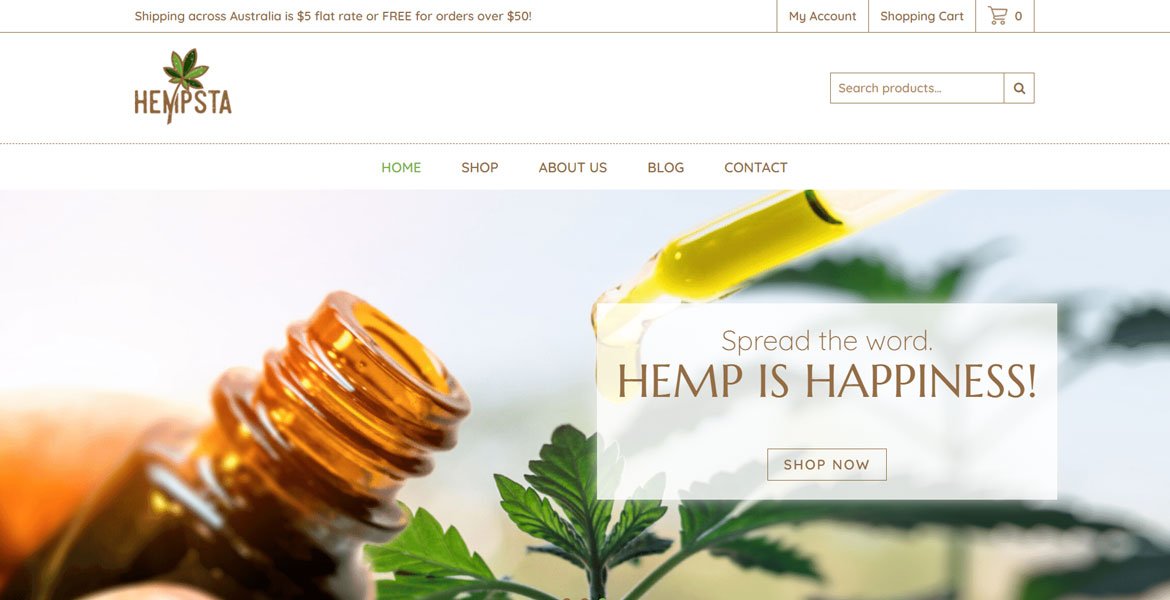This screenshot has width=1170, height=600.
Task: Click the magnifier search button
Action: click(x=1019, y=88)
